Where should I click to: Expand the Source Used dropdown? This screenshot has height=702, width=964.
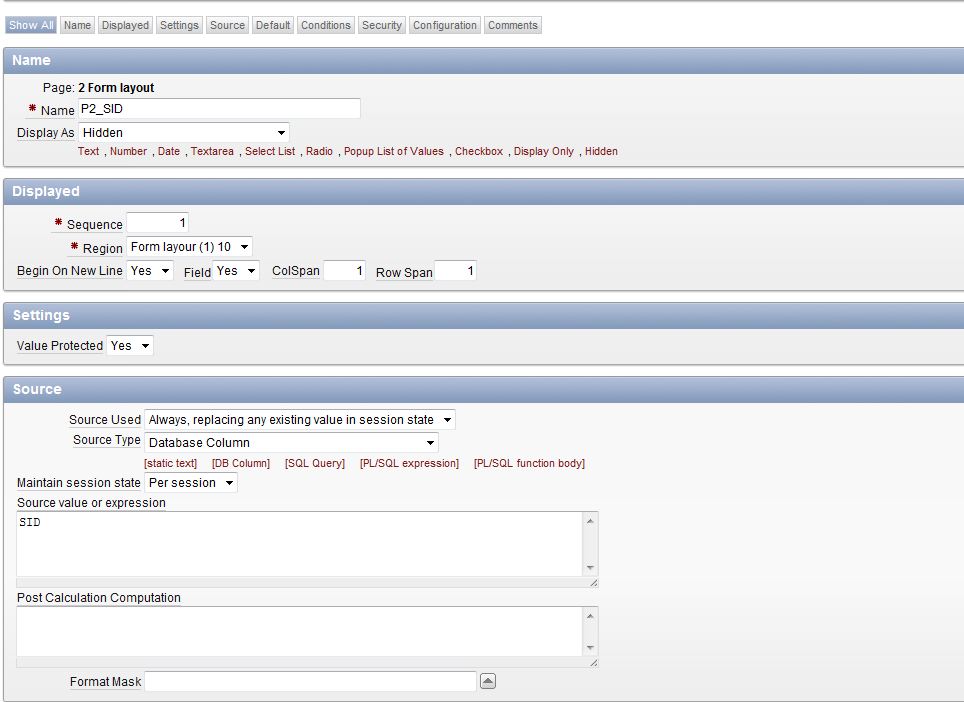(300, 420)
